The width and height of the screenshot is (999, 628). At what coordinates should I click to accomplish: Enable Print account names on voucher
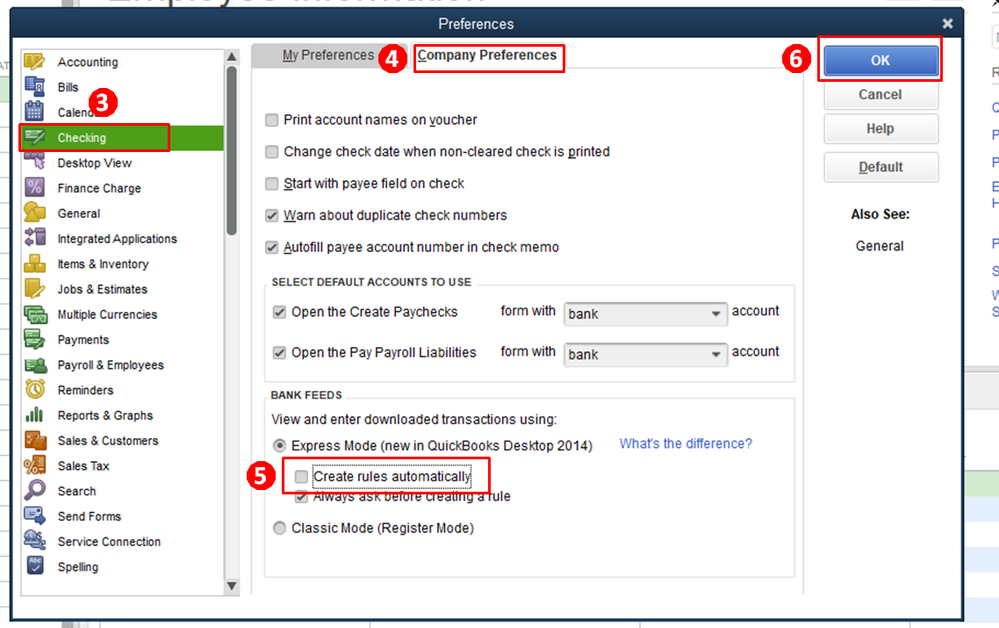click(272, 120)
